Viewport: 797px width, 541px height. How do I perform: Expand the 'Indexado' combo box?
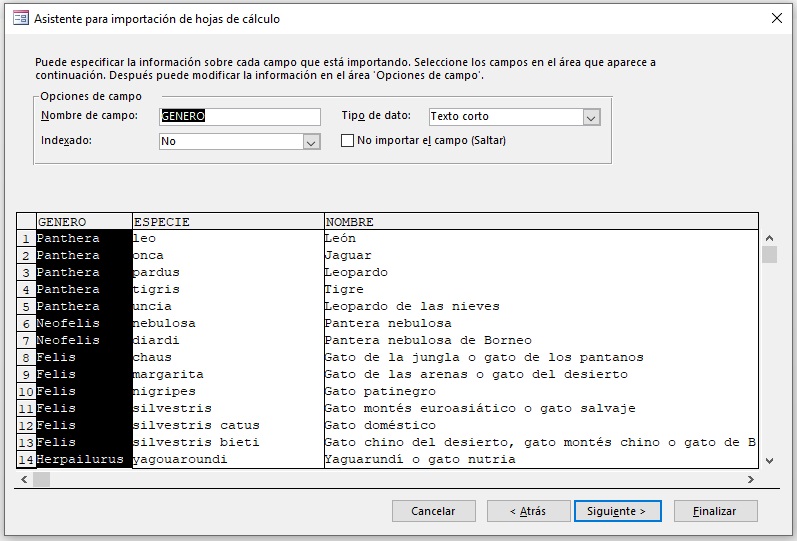311,142
